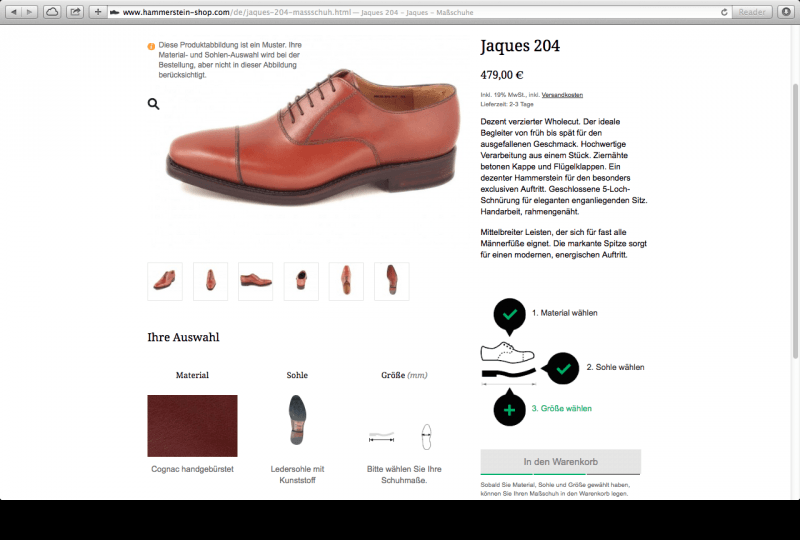Viewport: 800px width, 540px height.
Task: Select the second front-view shoe thumbnail
Action: [210, 281]
